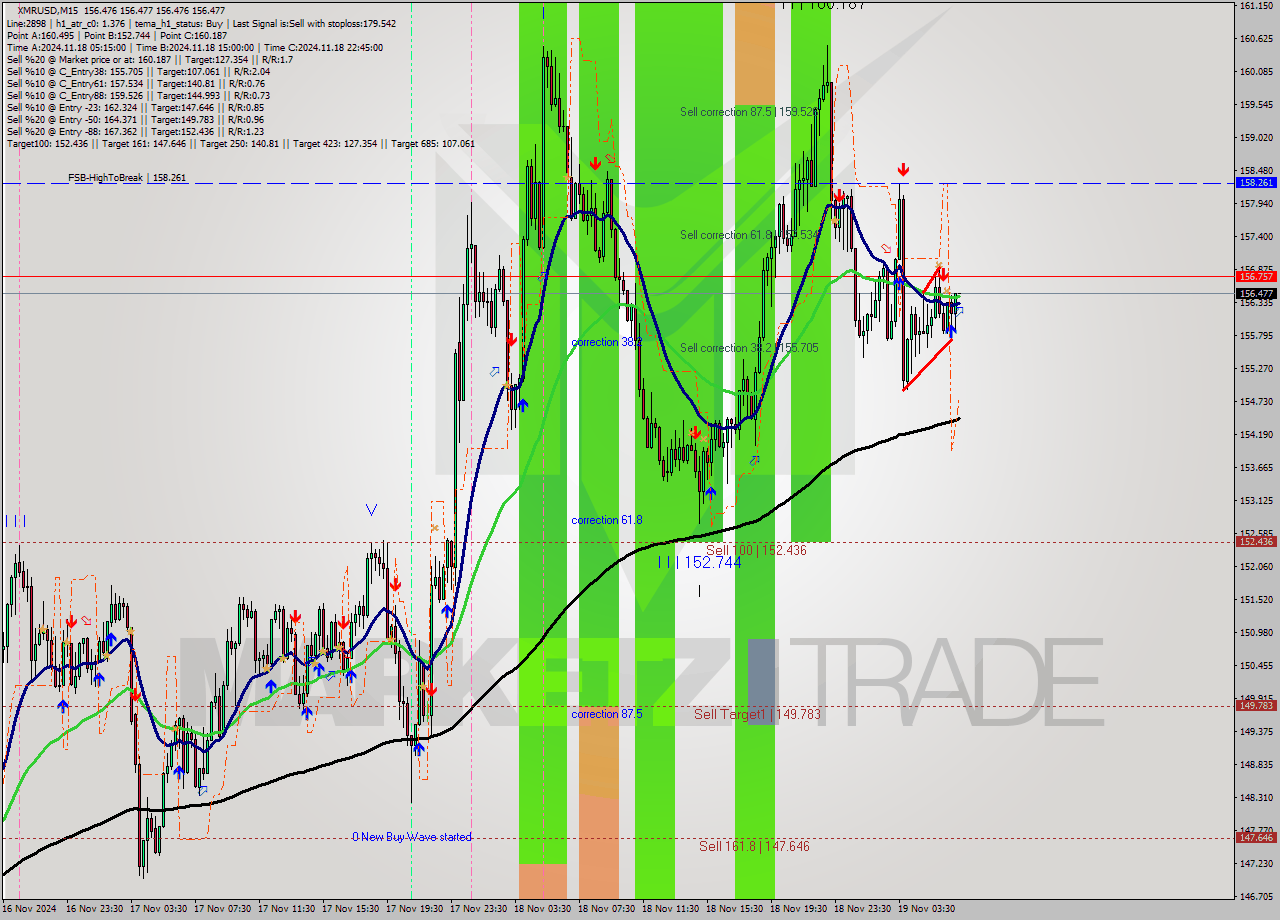Click the blue correction 61.8 label

click(x=607, y=520)
